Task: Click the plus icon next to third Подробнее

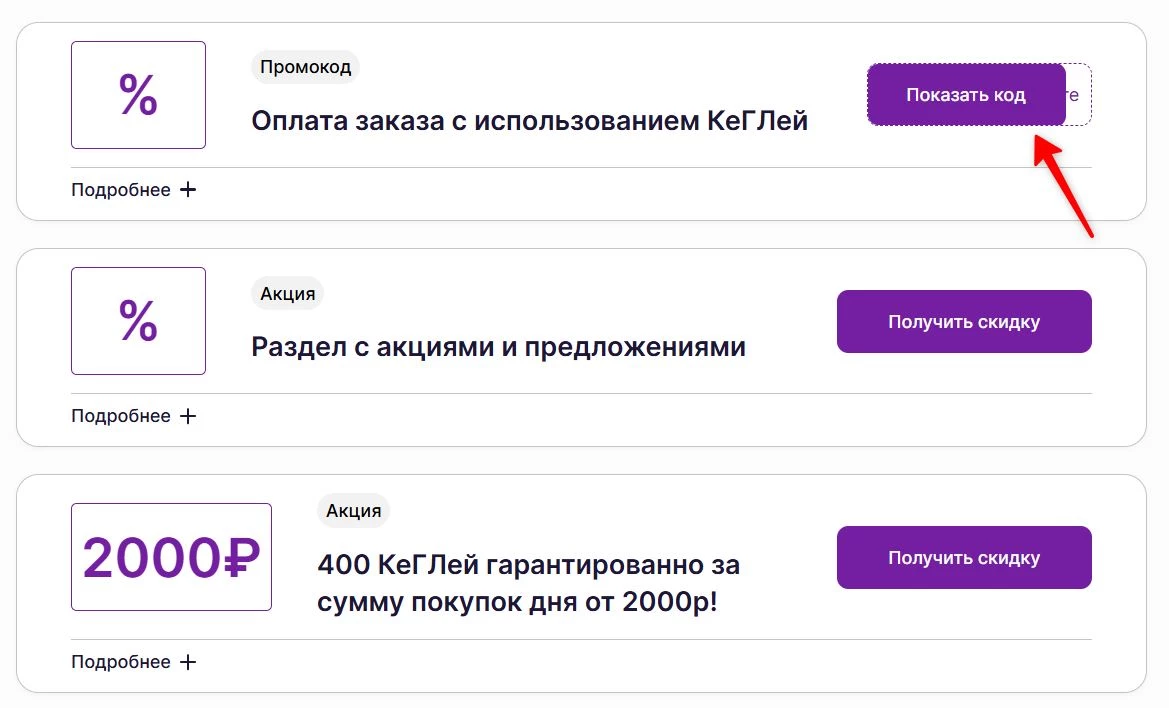Action: coord(189,661)
